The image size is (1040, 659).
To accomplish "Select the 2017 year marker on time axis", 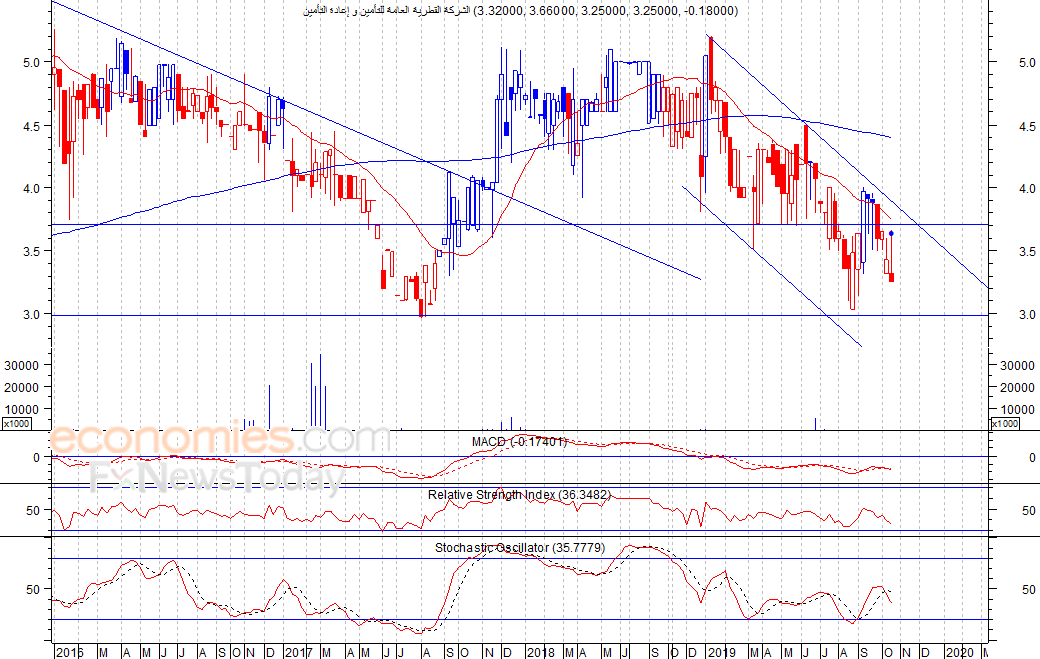I will point(297,652).
